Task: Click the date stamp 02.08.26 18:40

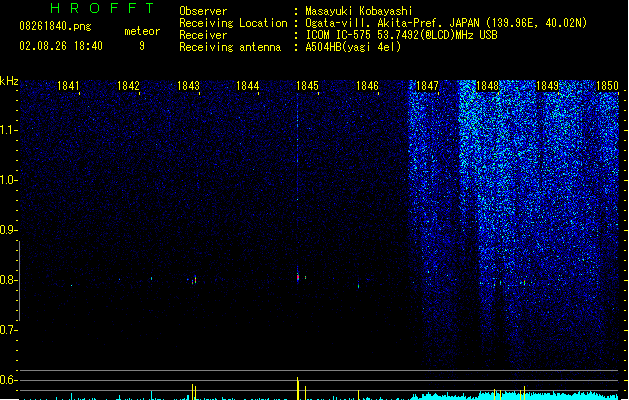Action: [61, 46]
